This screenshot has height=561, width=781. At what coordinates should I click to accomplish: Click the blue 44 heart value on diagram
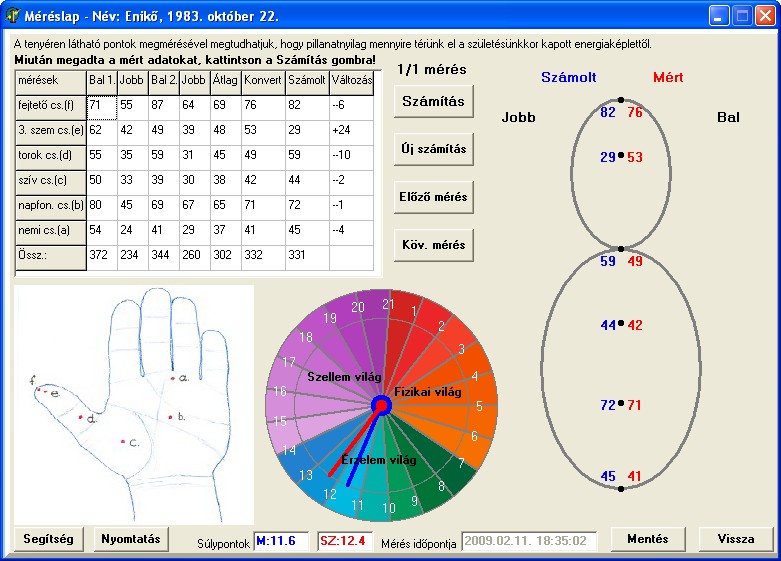point(608,325)
